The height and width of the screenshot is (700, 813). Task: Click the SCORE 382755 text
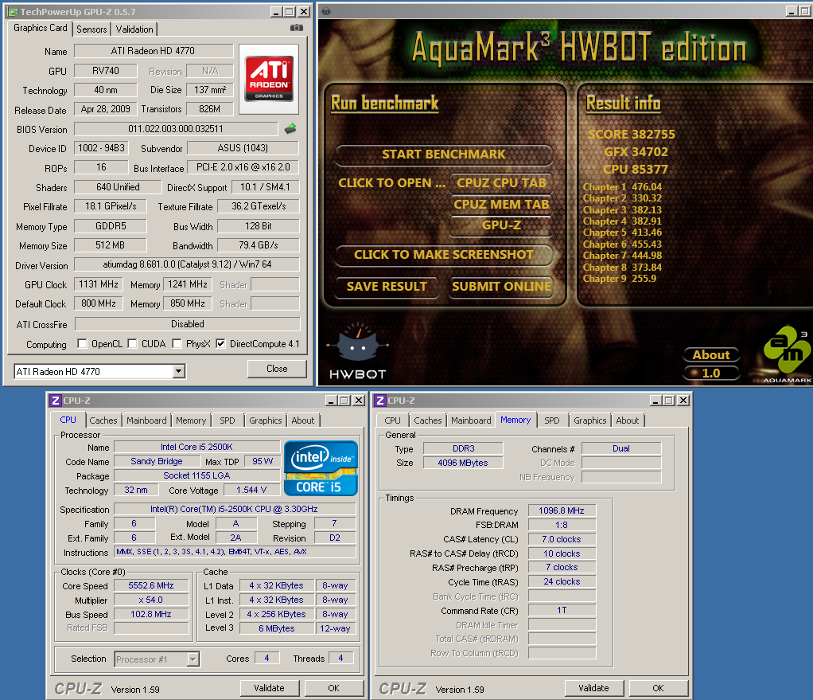632,134
